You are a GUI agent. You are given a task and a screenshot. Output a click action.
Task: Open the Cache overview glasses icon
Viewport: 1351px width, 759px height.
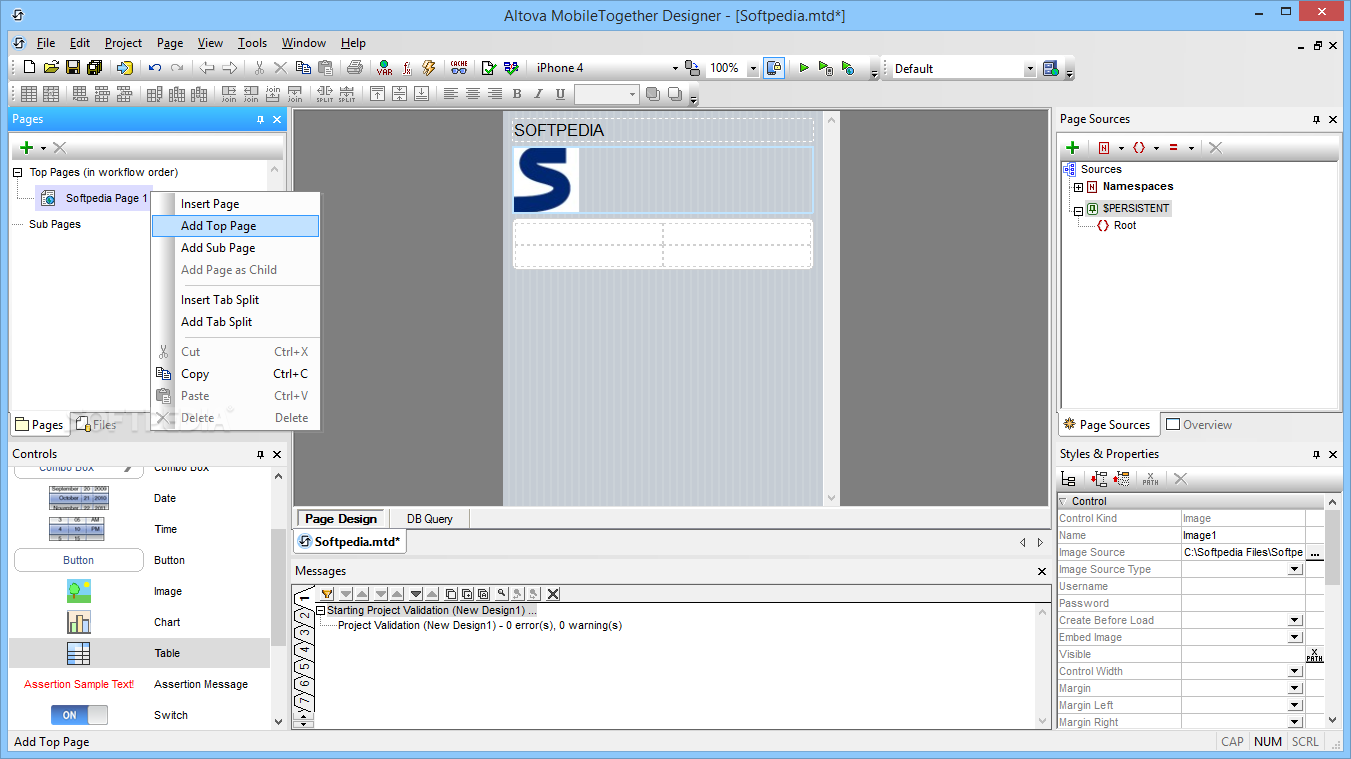(x=459, y=68)
